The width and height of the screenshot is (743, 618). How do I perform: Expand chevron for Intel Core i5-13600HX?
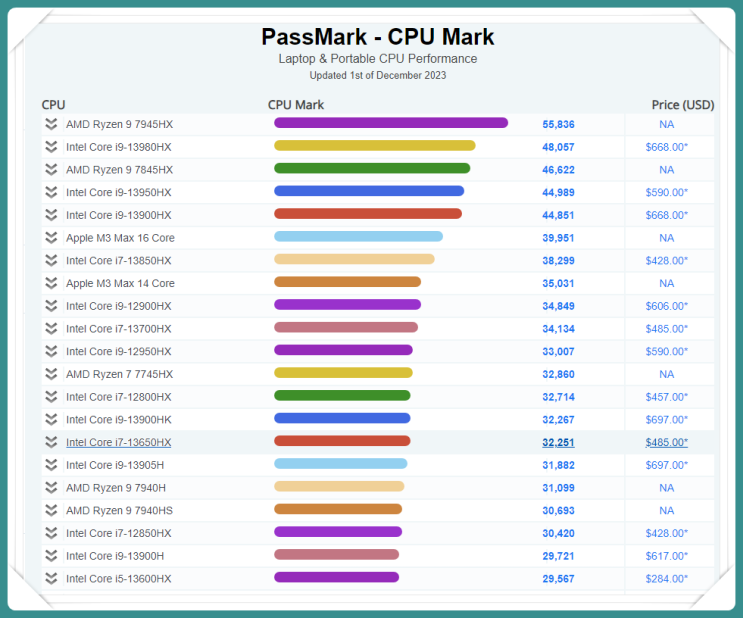pos(51,579)
